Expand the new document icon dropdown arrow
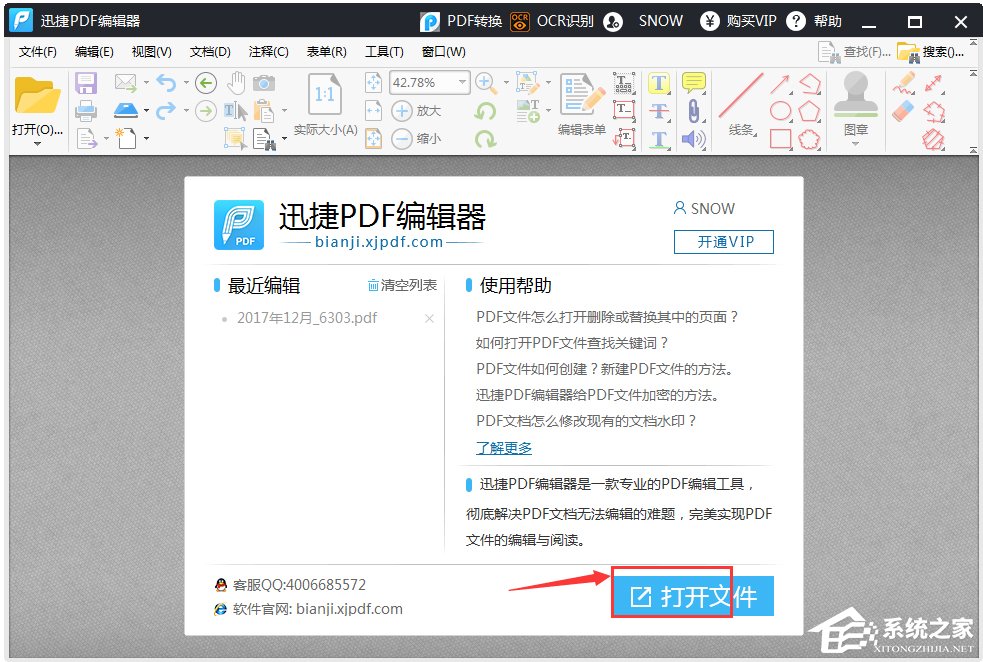983x662 pixels. (x=146, y=139)
